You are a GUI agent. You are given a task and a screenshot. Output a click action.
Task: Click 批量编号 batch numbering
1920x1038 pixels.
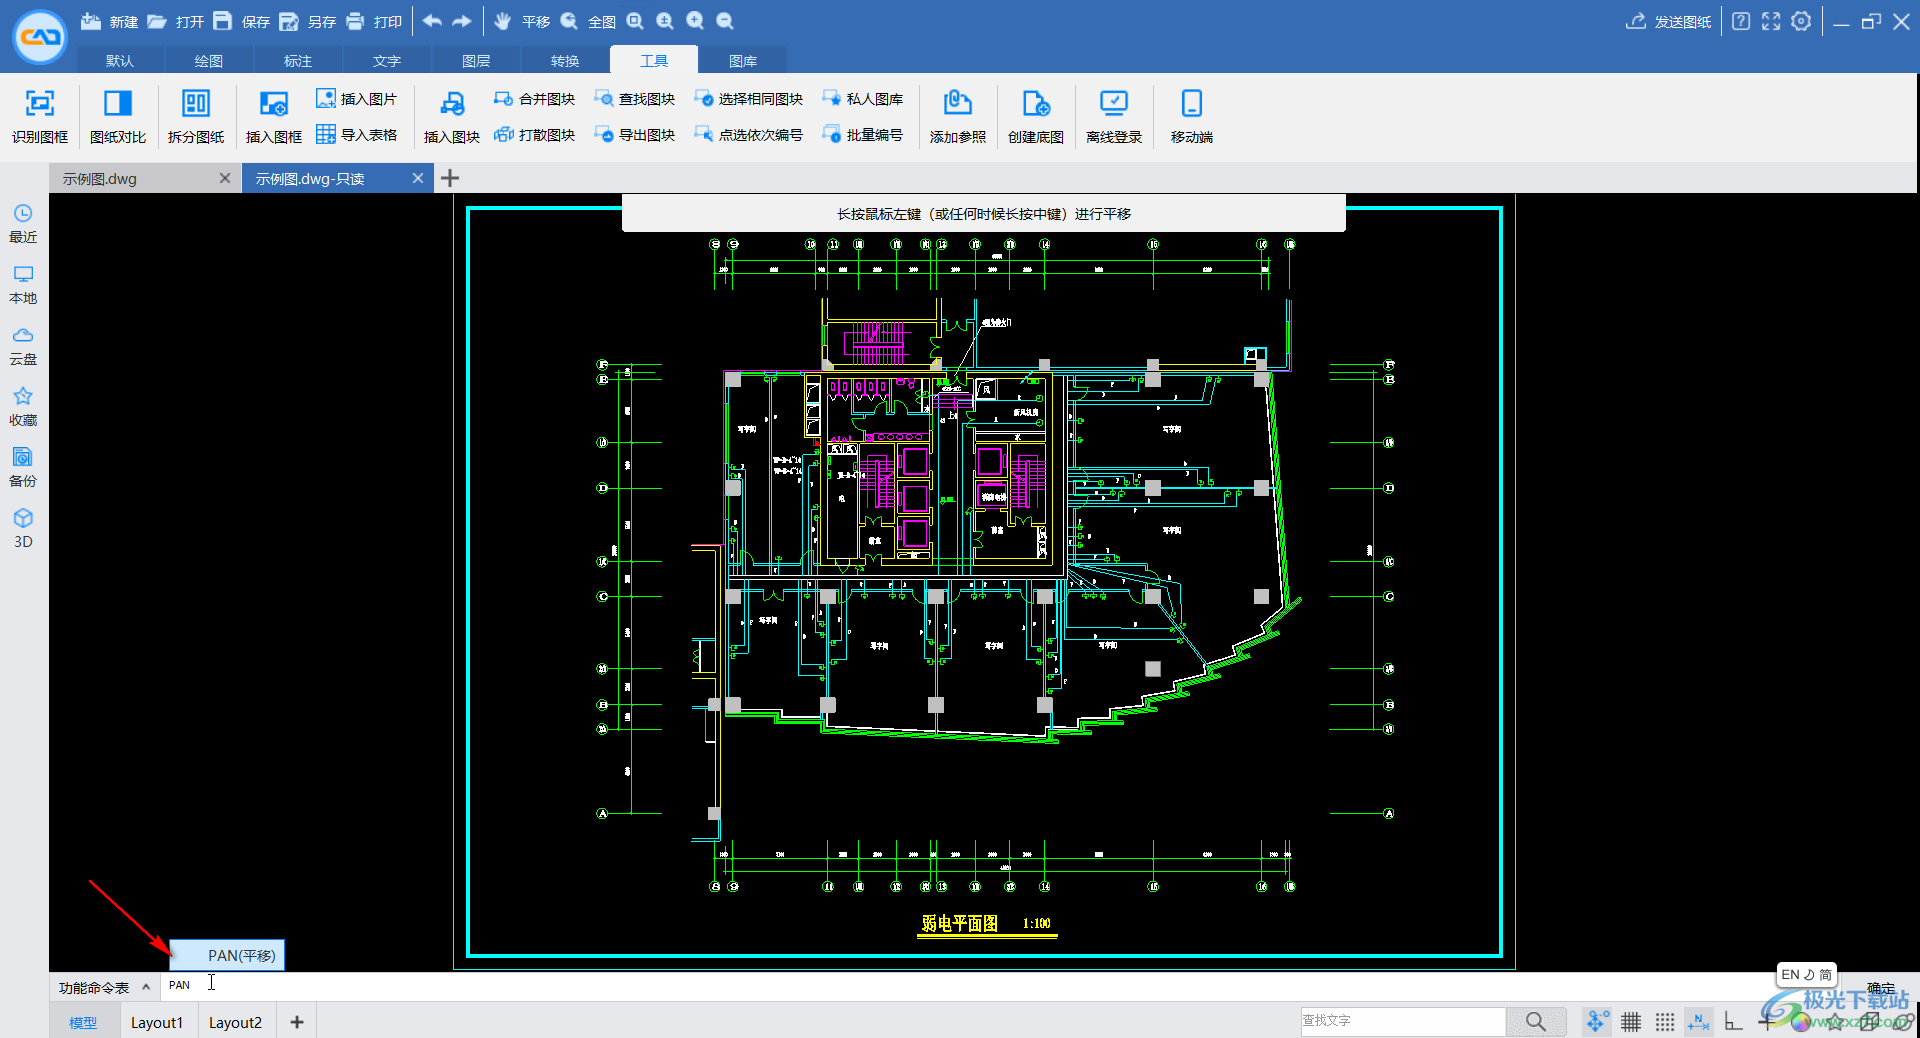(863, 135)
